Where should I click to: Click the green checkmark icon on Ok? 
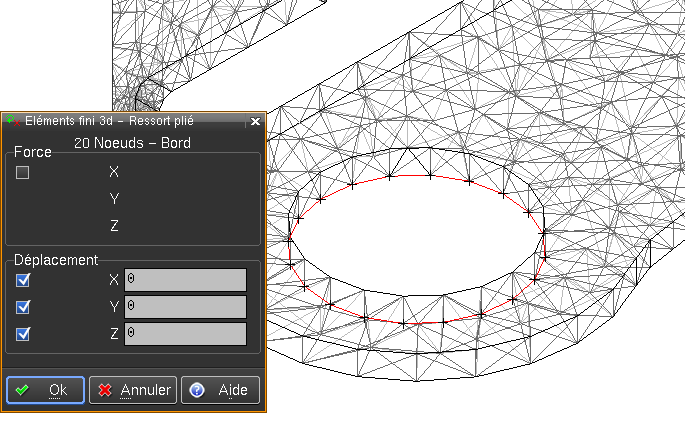tap(22, 390)
